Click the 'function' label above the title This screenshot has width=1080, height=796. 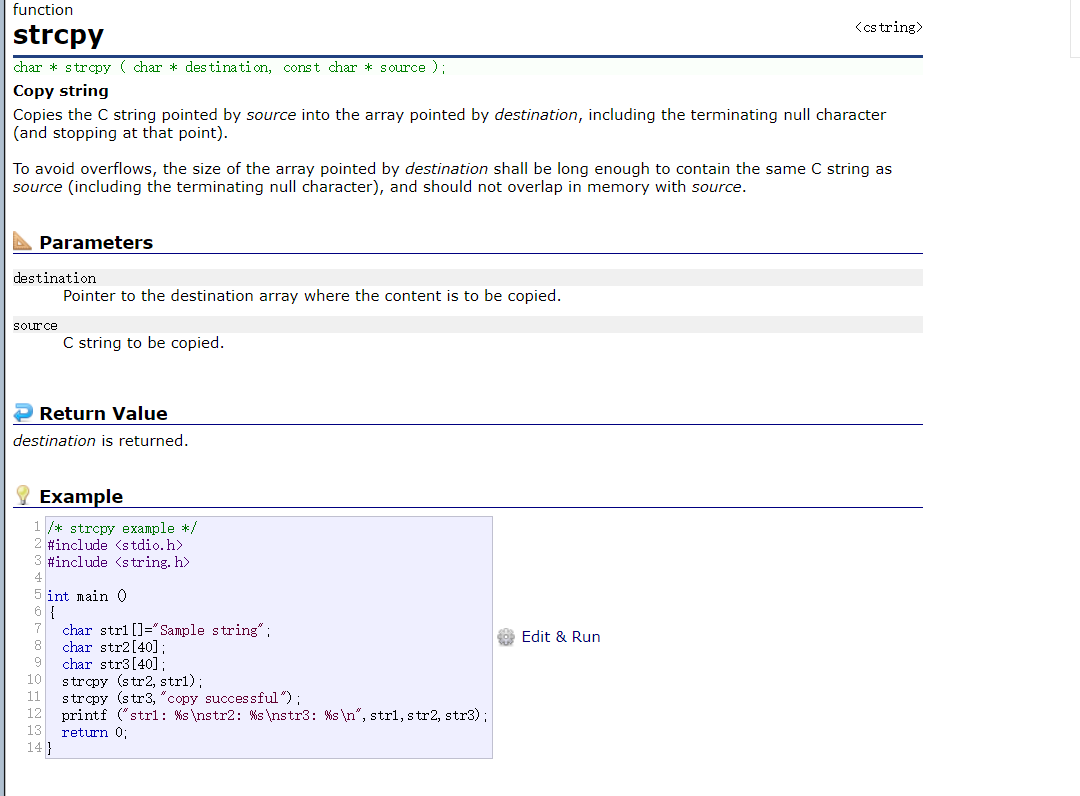coord(43,10)
